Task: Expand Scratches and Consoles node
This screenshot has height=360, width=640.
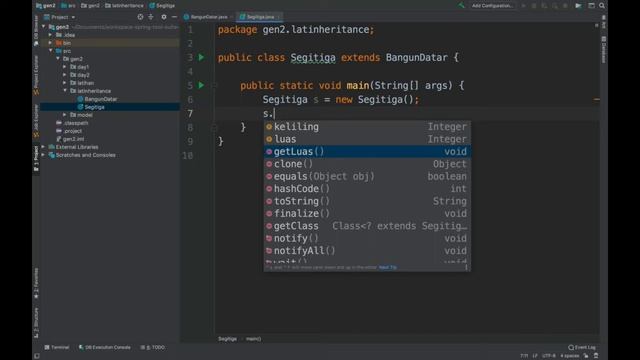Action: (44, 155)
